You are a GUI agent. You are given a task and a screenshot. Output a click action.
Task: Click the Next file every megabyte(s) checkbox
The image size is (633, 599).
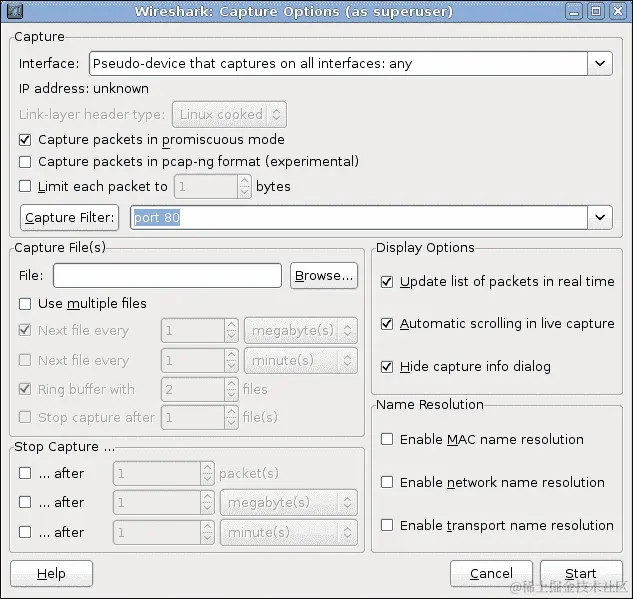[25, 331]
